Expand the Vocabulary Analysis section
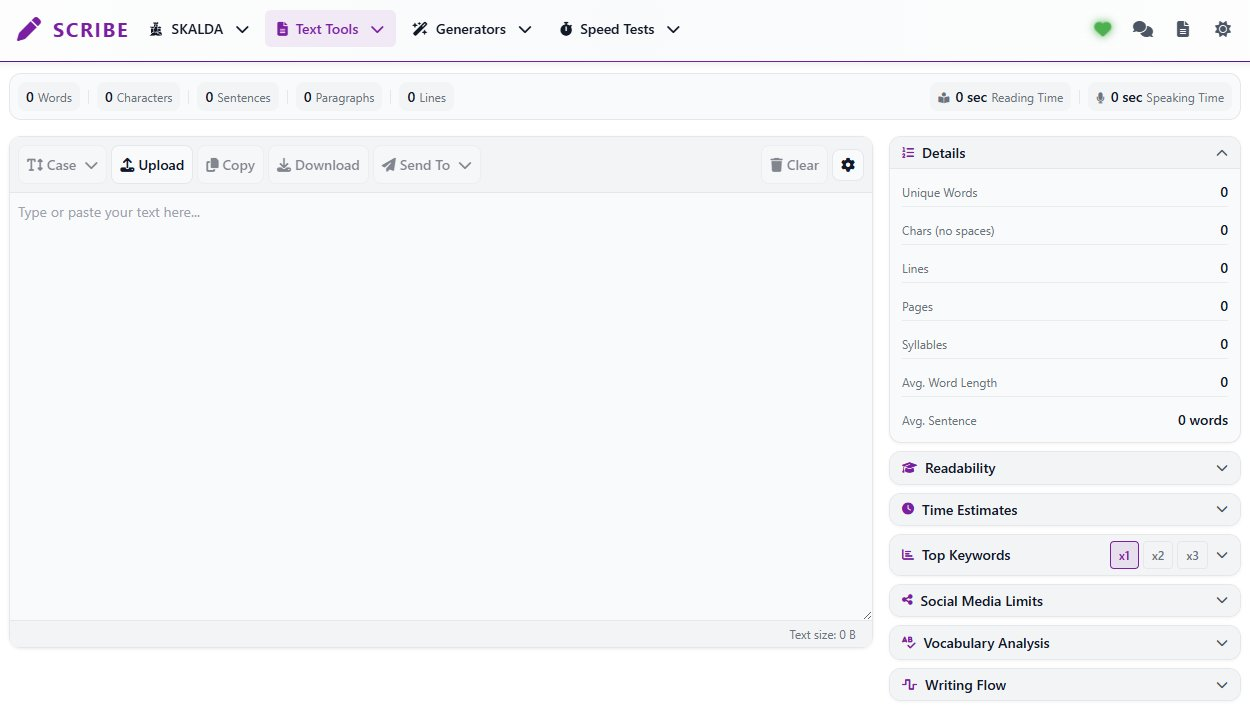The width and height of the screenshot is (1250, 716). (x=1064, y=643)
